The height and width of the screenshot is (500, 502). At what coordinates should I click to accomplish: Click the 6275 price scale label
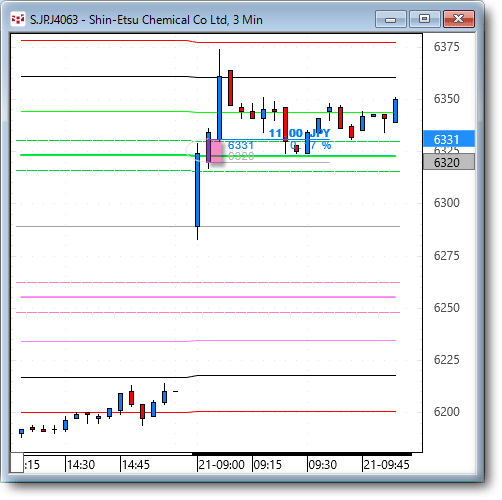[x=446, y=256]
